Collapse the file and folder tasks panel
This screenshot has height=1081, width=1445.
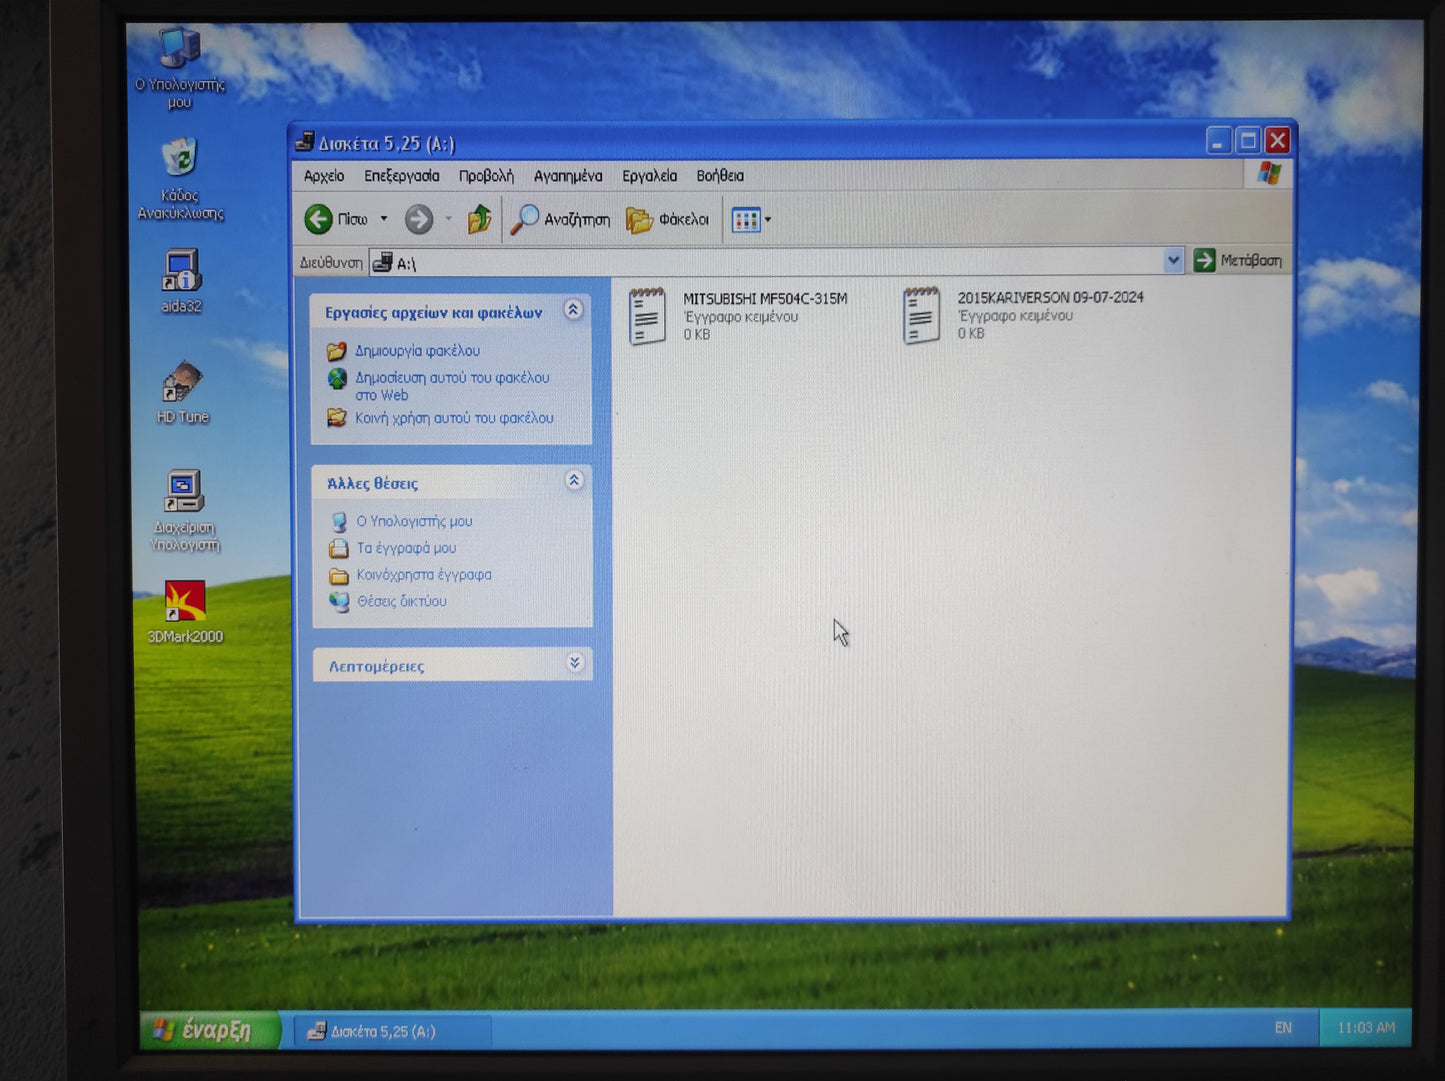tap(573, 310)
